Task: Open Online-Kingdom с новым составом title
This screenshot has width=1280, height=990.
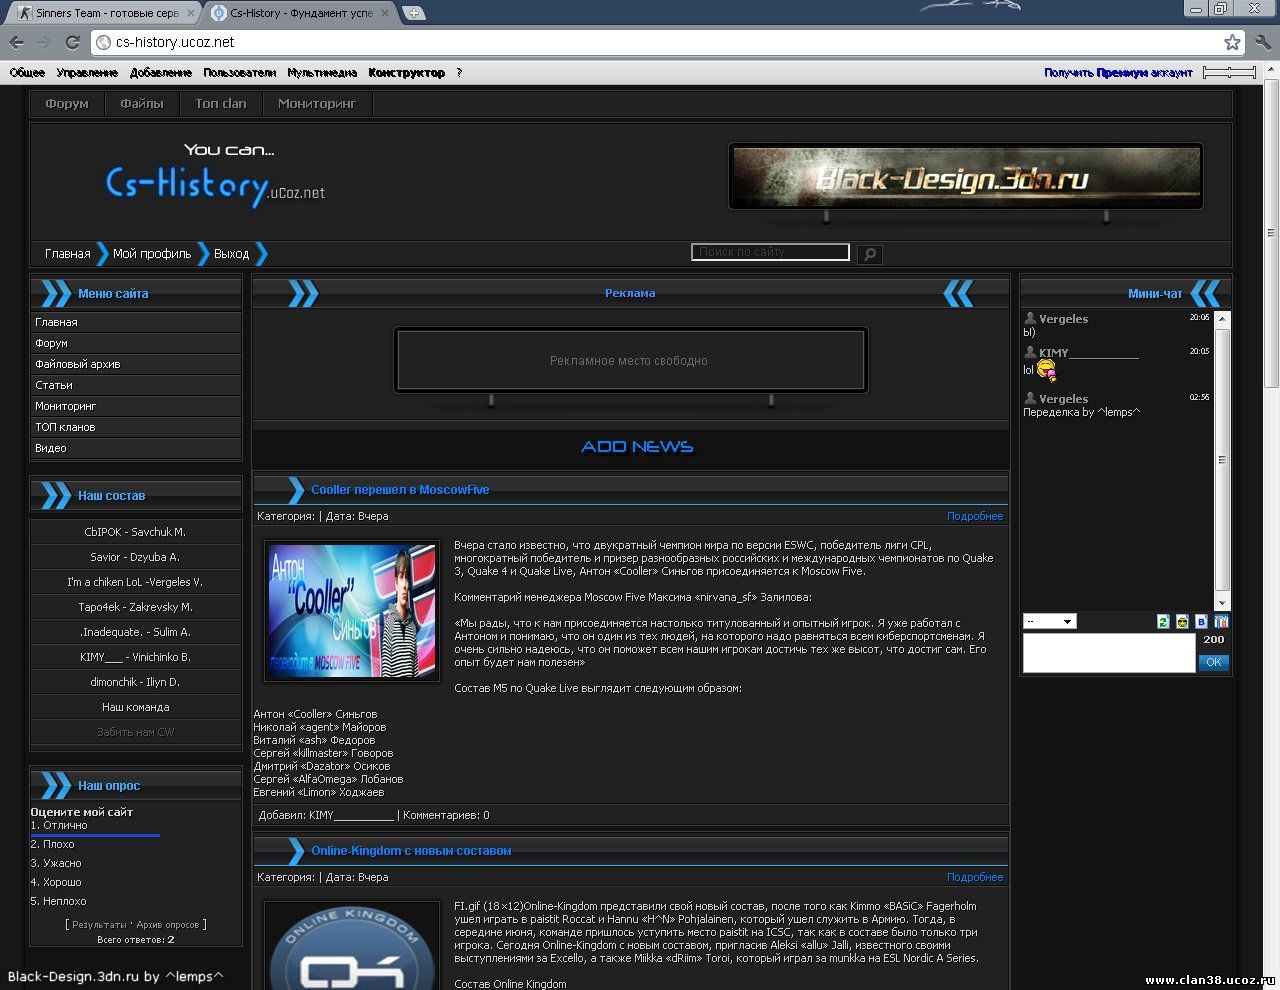Action: coord(411,851)
